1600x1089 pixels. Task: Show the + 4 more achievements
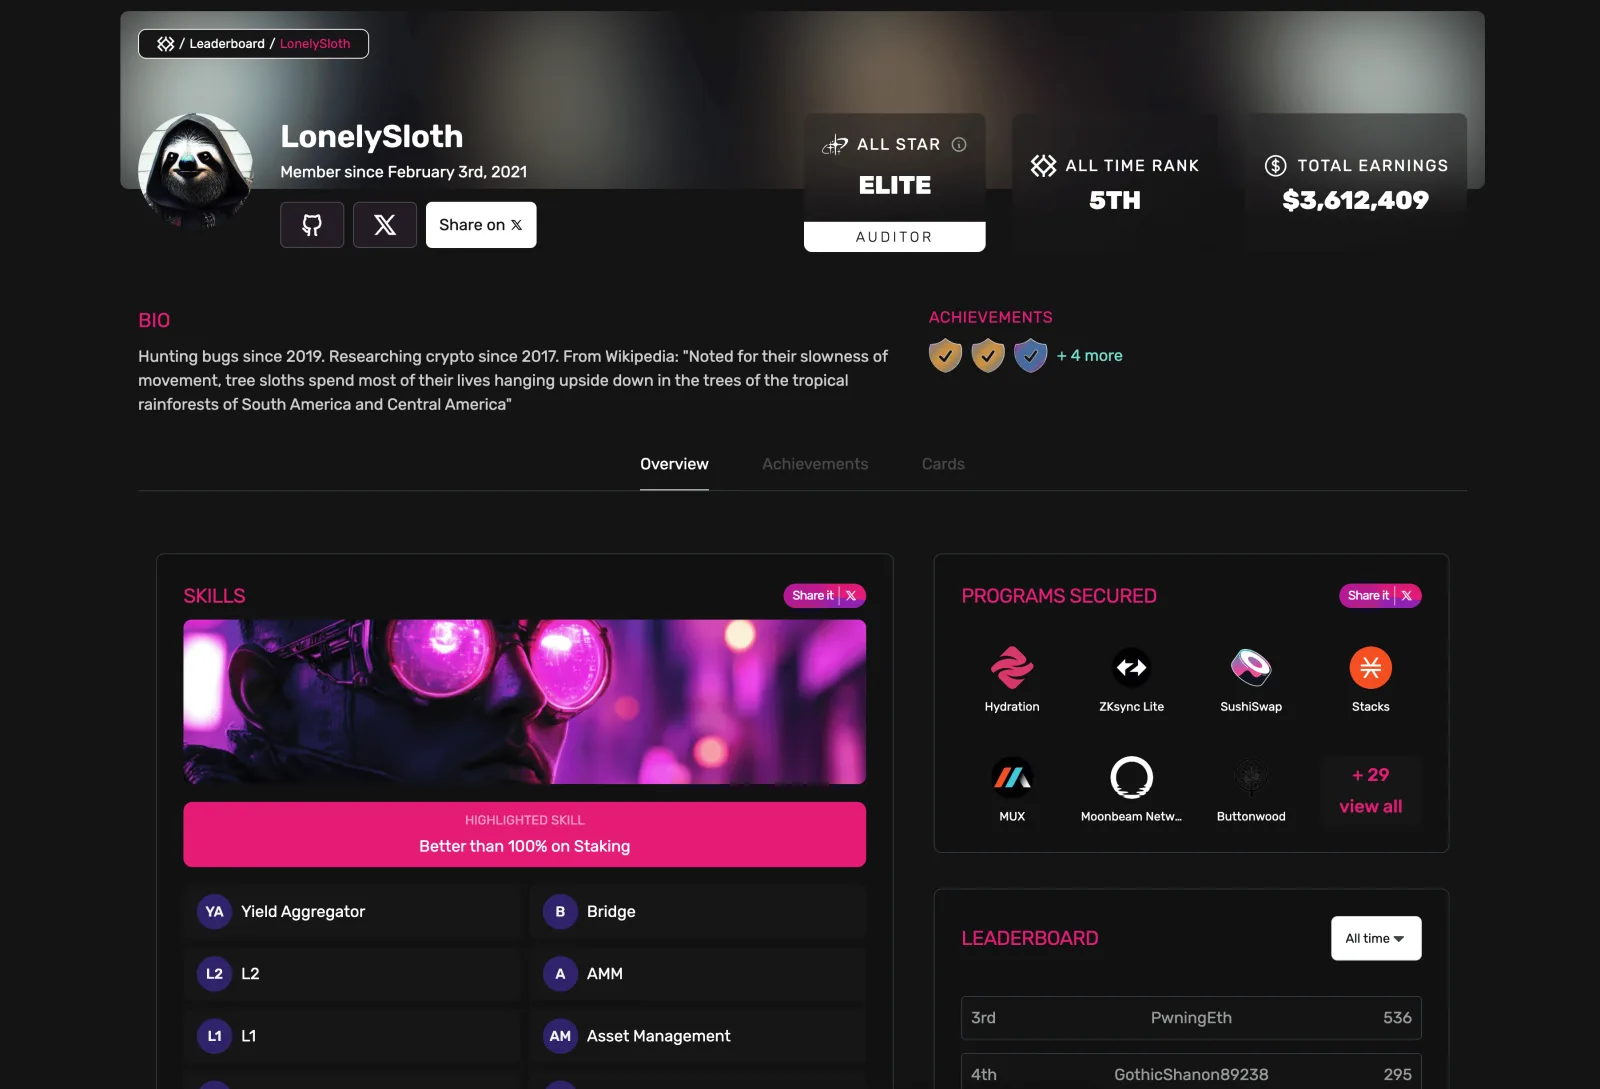pos(1090,355)
